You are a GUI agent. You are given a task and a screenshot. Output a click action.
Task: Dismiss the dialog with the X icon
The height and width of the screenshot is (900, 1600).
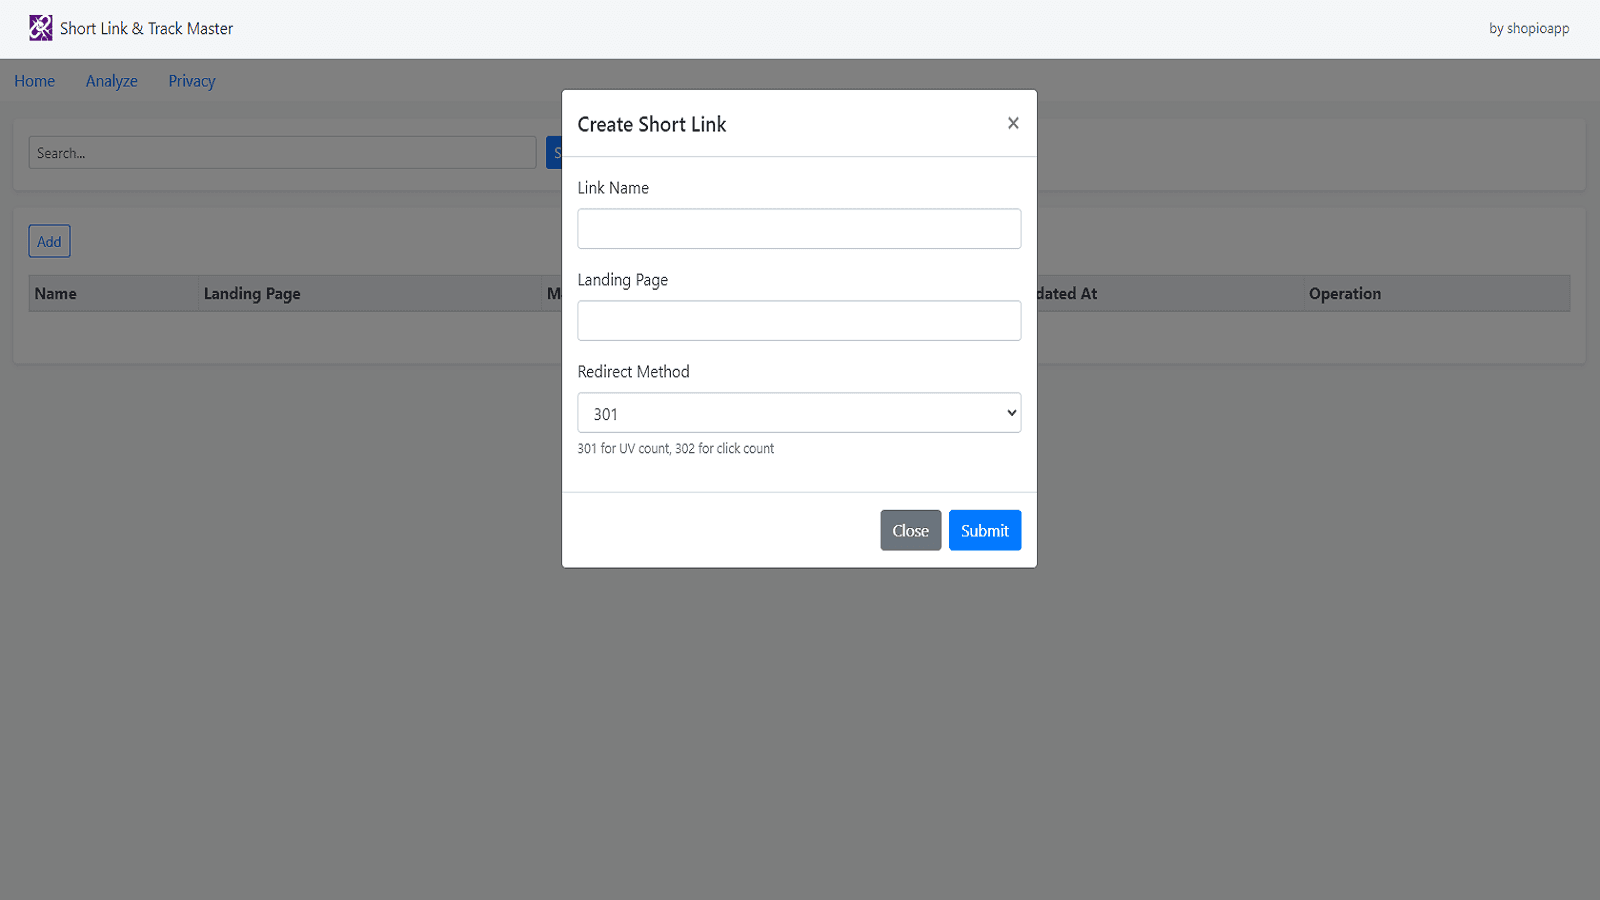1012,123
